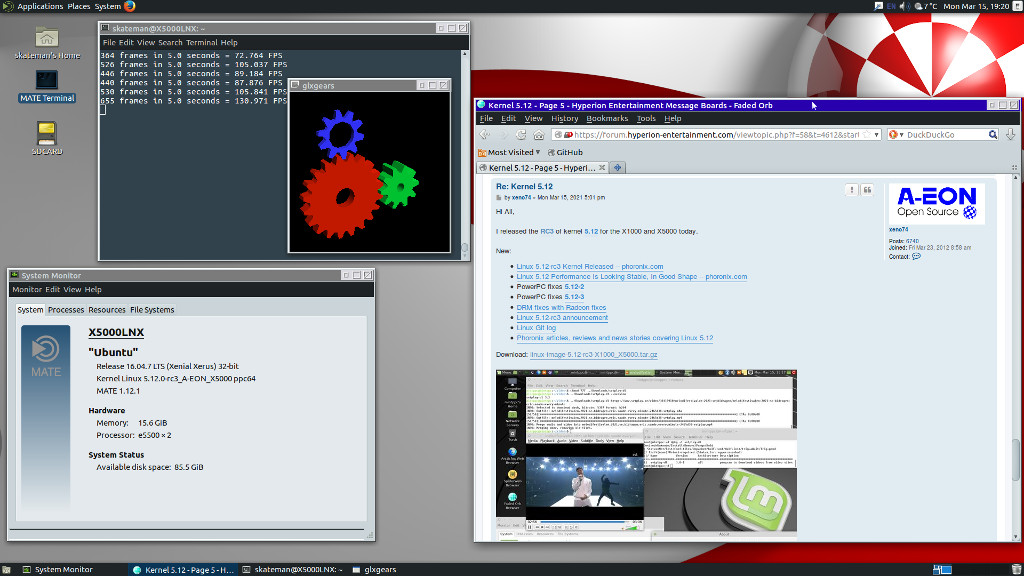1024x576 pixels.
Task: Click the browser Forward arrow button
Action: coord(502,135)
